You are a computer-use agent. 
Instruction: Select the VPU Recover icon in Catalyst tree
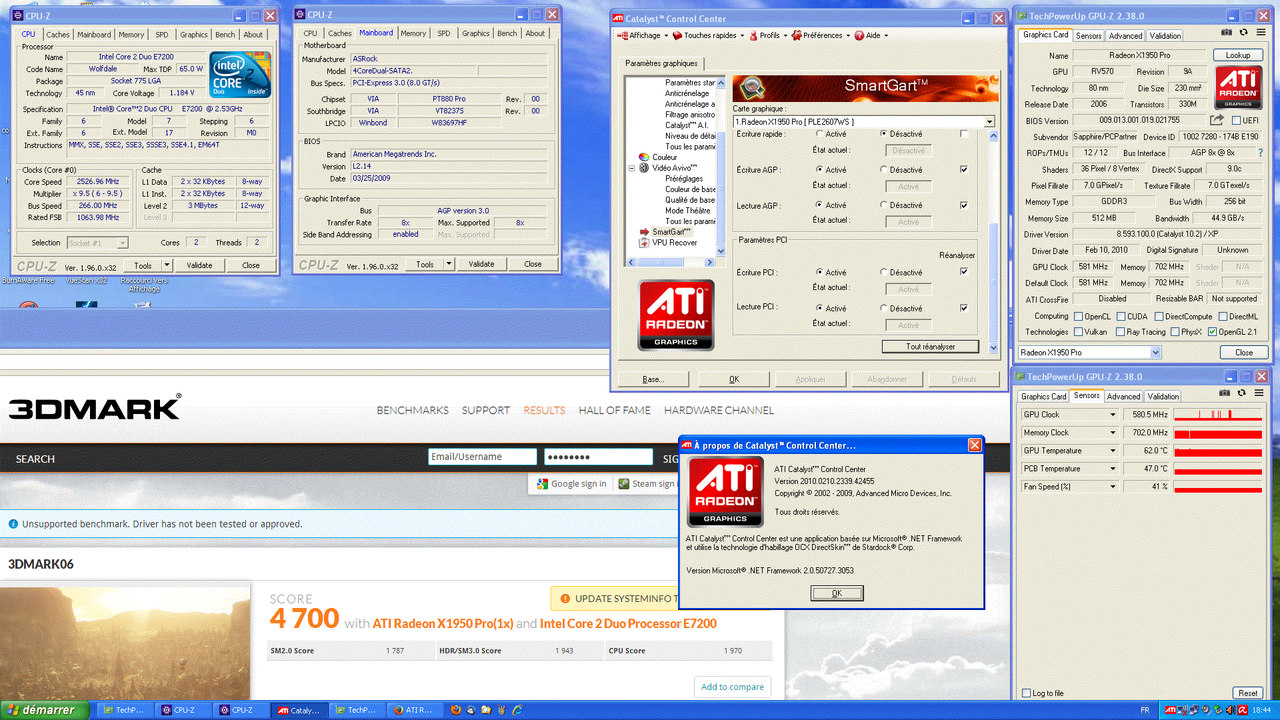coord(644,242)
